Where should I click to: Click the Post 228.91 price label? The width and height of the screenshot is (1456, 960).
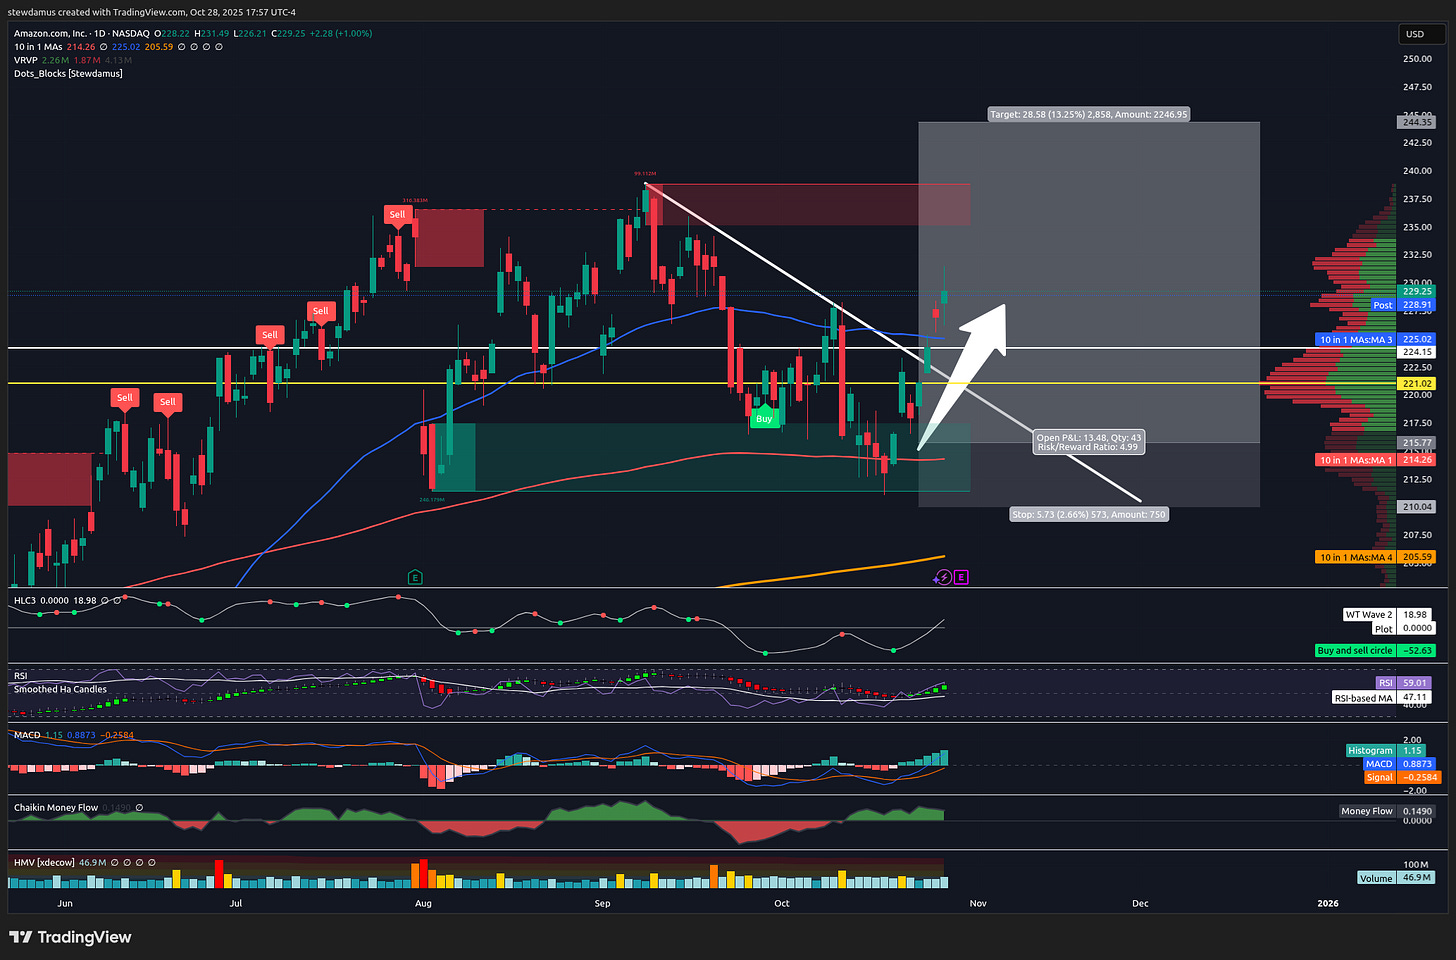[x=1402, y=305]
